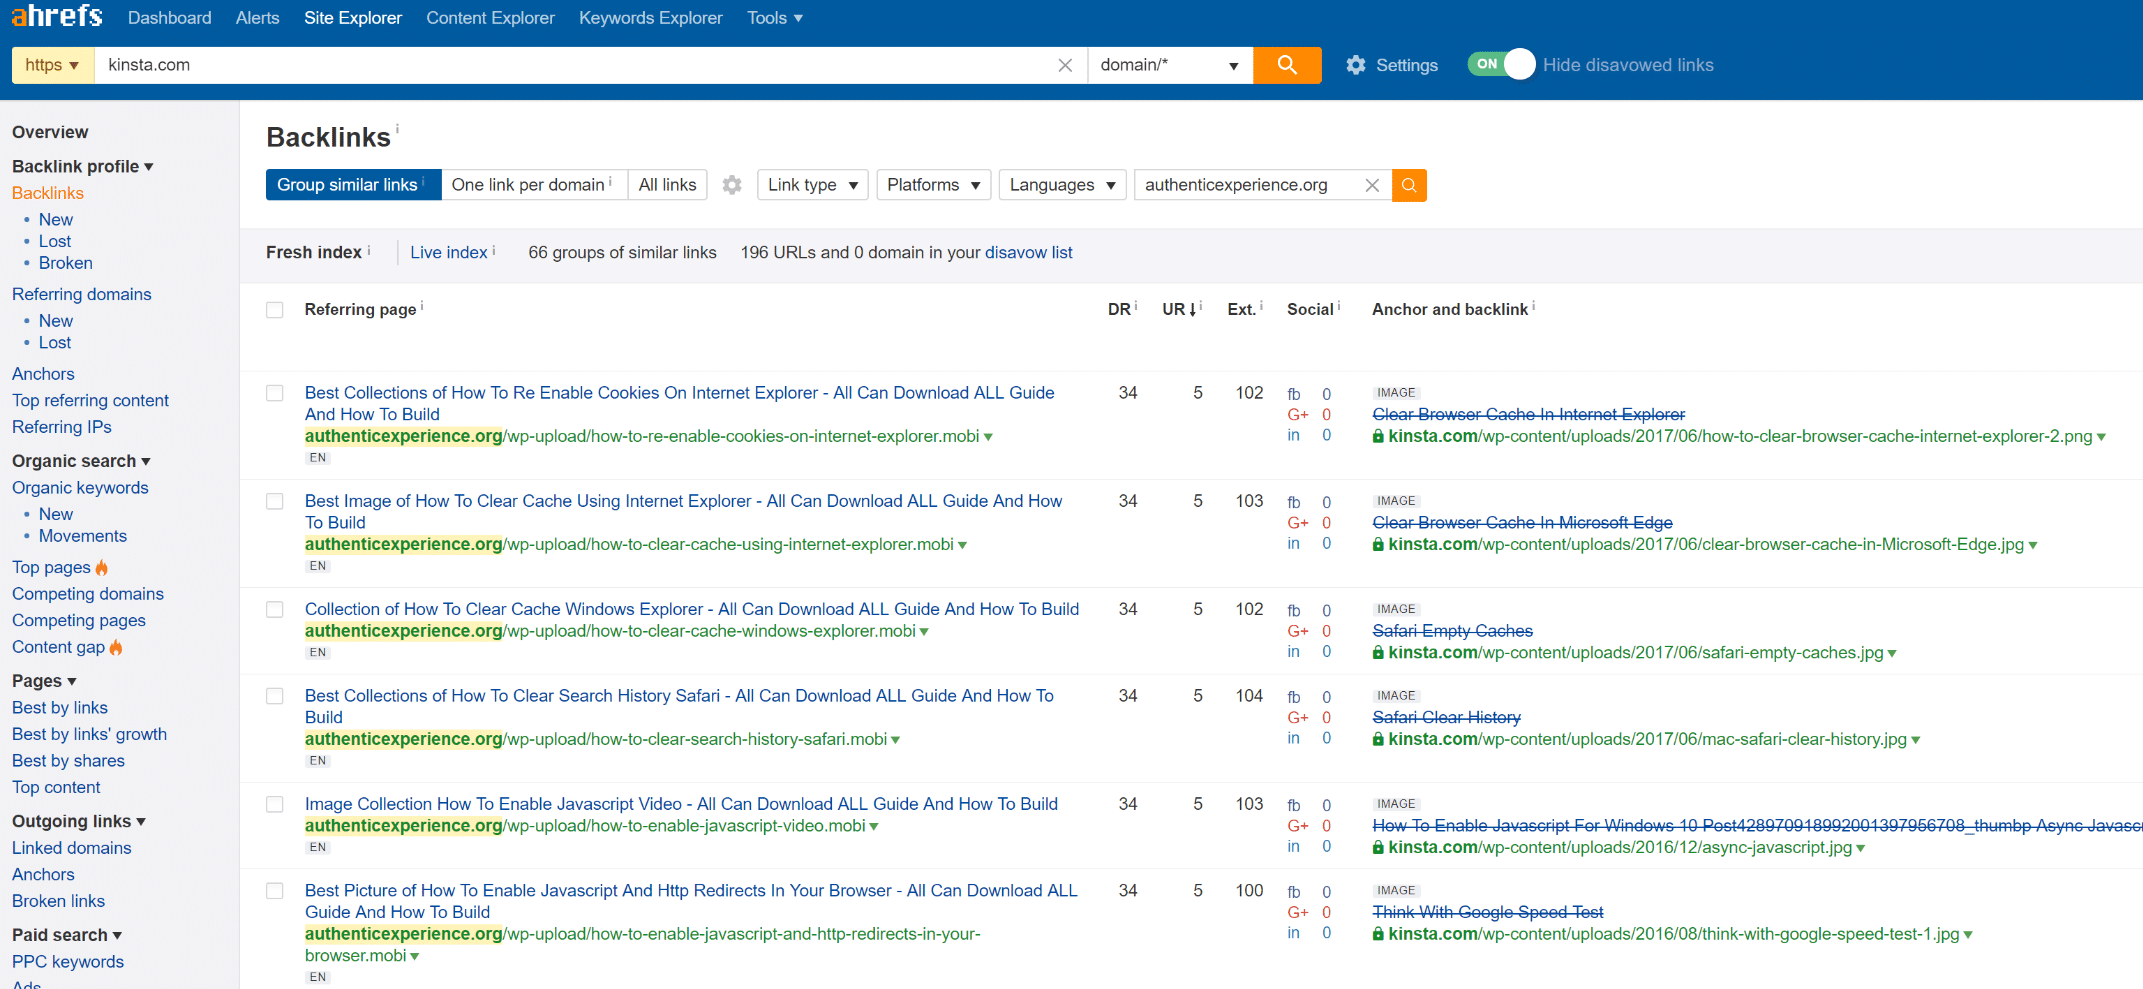Viewport: 2143px width, 989px height.
Task: Click the magnifier beside the authenticexperience.org filter
Action: pos(1409,185)
